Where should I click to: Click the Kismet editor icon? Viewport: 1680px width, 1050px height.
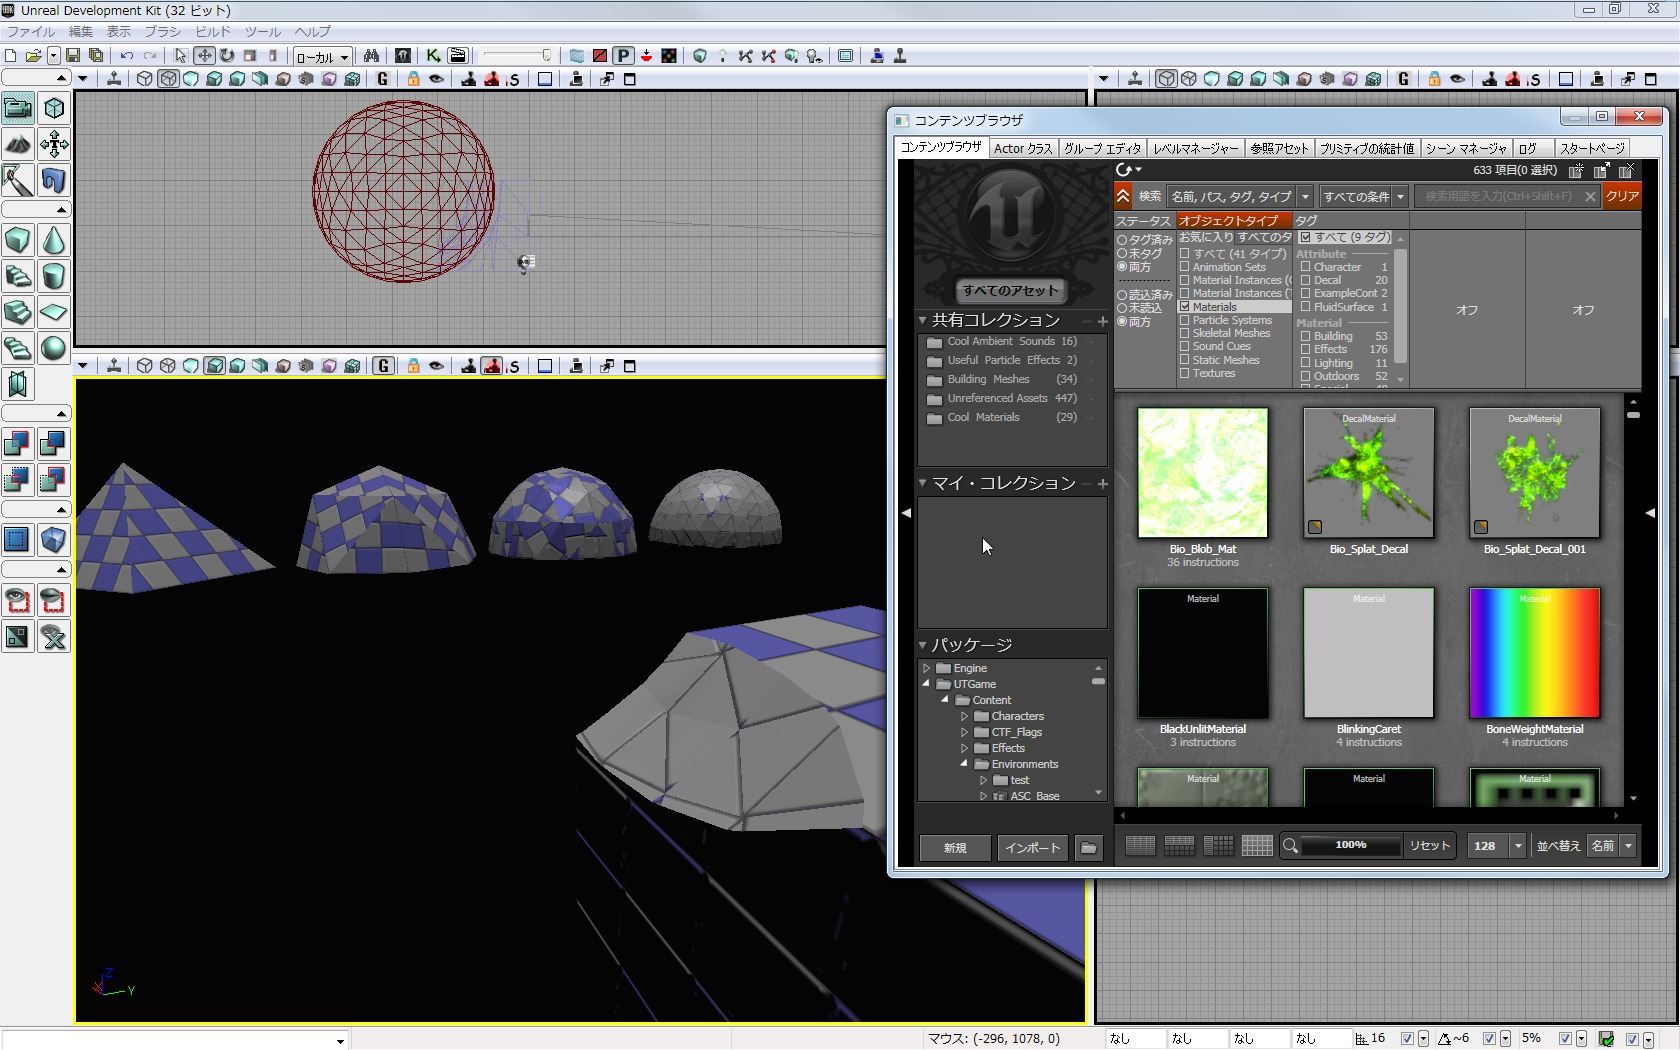(x=433, y=56)
